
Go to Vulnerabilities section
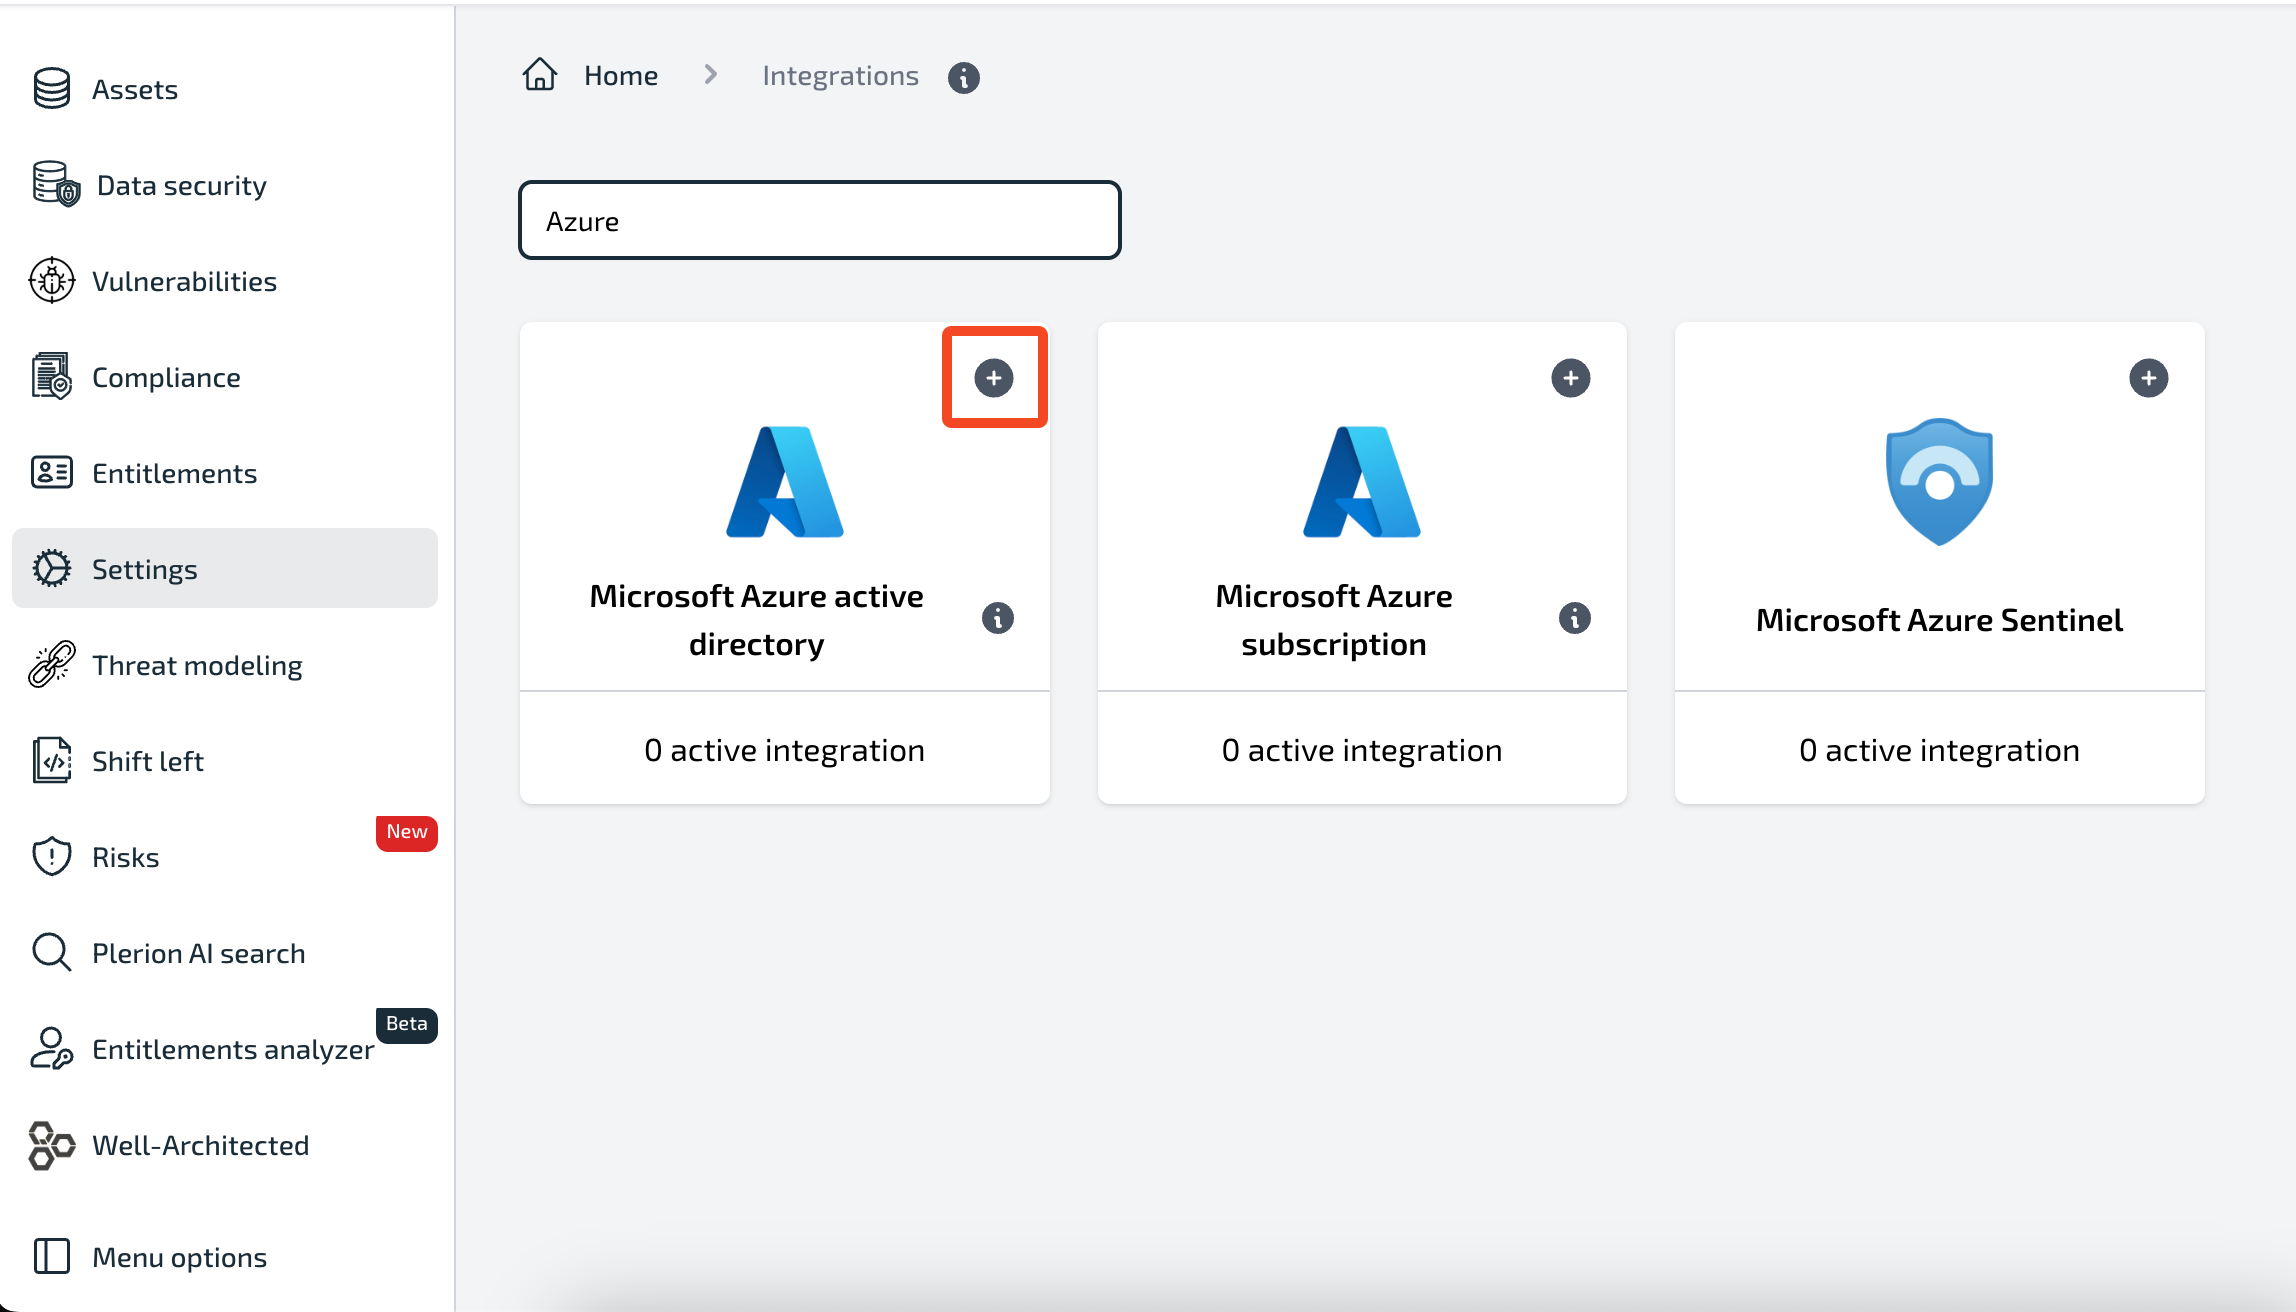point(184,281)
